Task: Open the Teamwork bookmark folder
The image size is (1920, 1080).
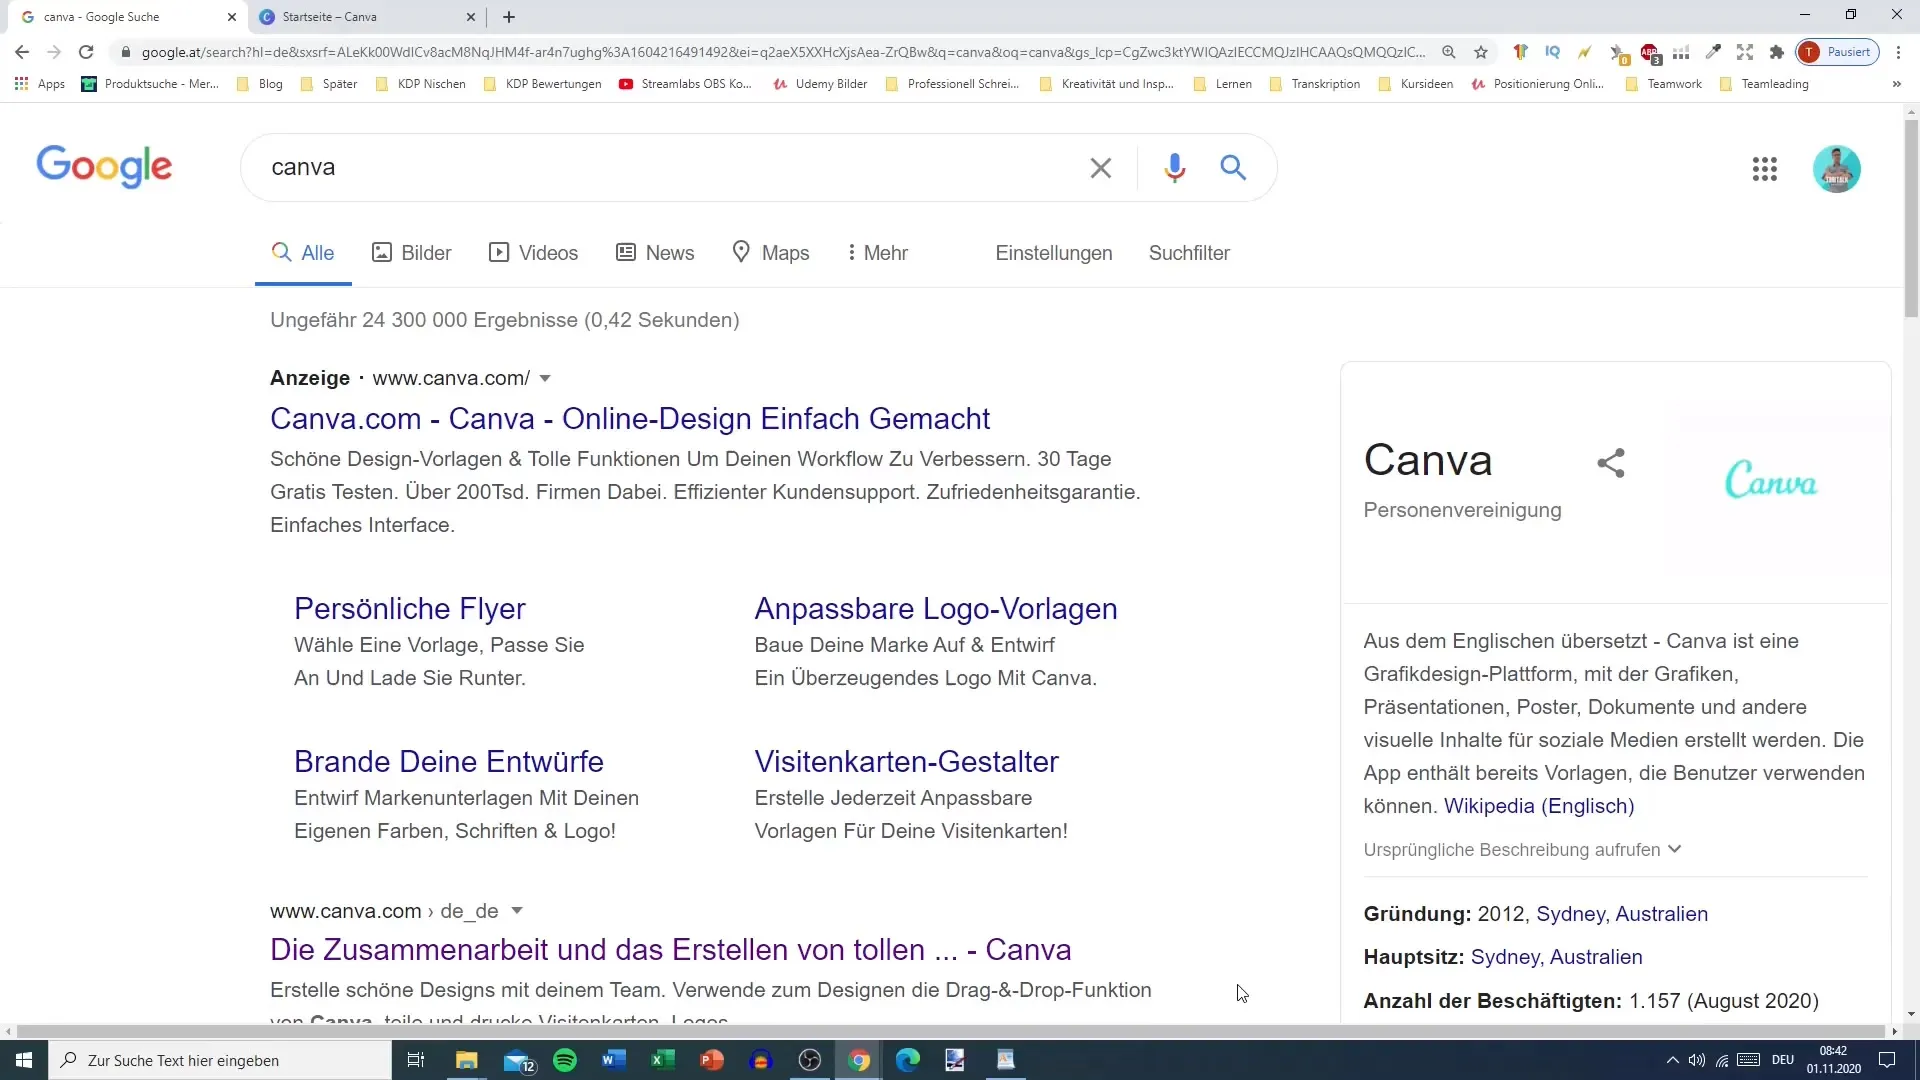Action: [1664, 84]
